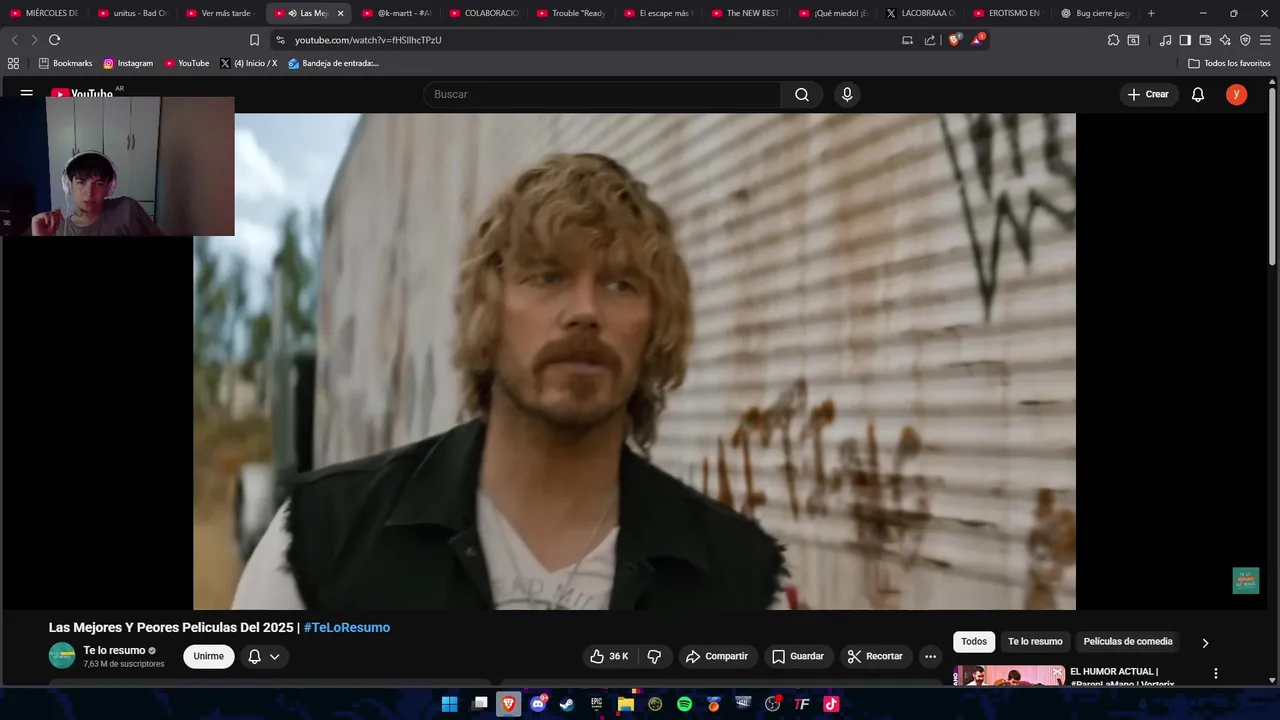Select the Películas de comedia chip
The width and height of the screenshot is (1280, 720).
(x=1128, y=642)
